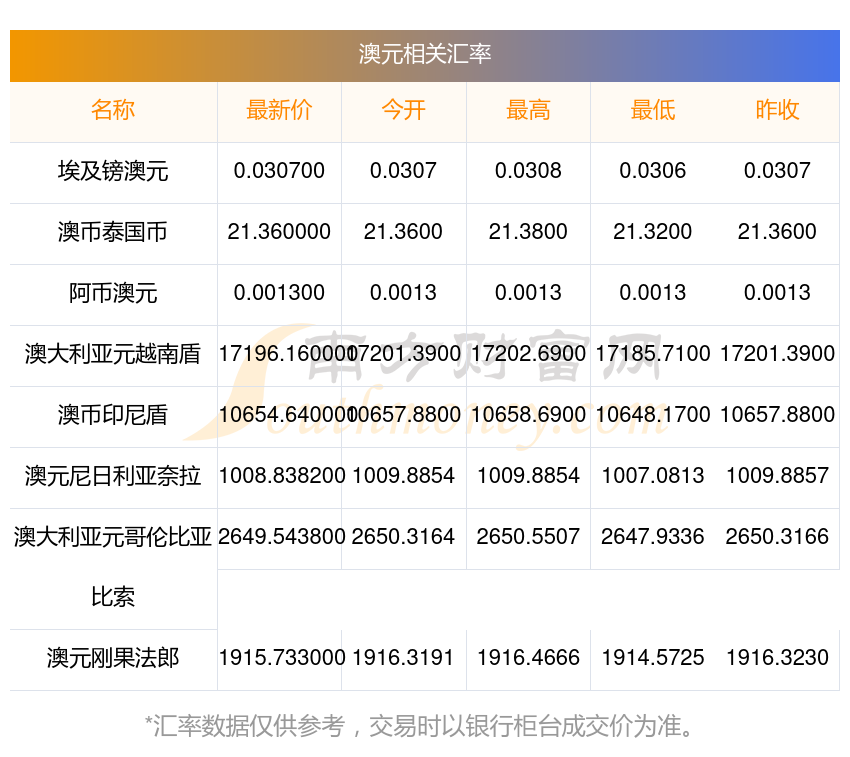This screenshot has width=850, height=757.
Task: Select the 名称 column header
Action: [113, 110]
